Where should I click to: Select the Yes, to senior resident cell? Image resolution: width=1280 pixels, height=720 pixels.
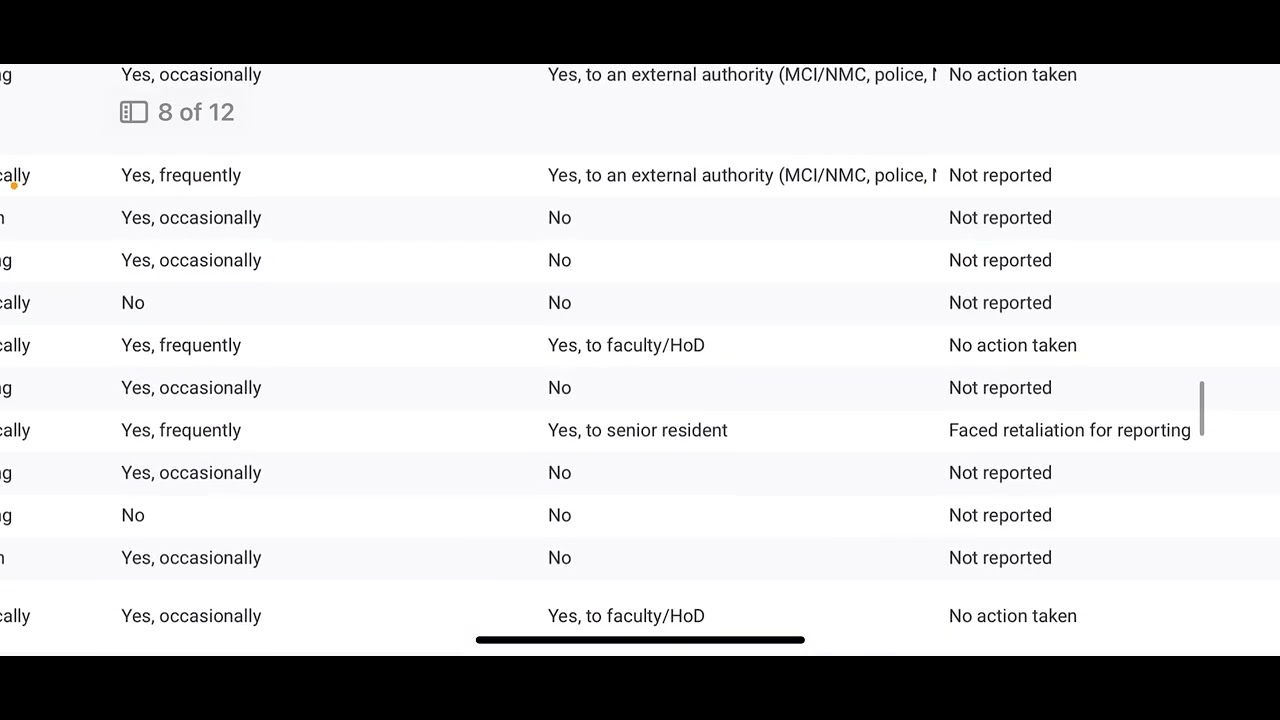tap(638, 430)
